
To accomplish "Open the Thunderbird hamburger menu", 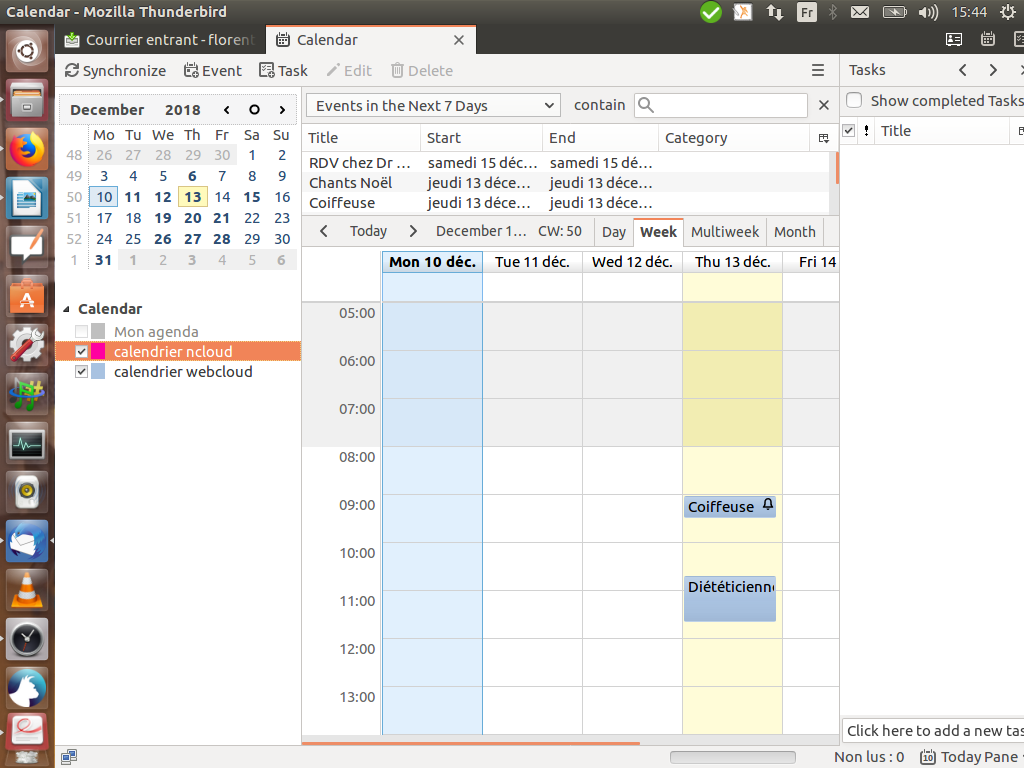I will pyautogui.click(x=818, y=71).
